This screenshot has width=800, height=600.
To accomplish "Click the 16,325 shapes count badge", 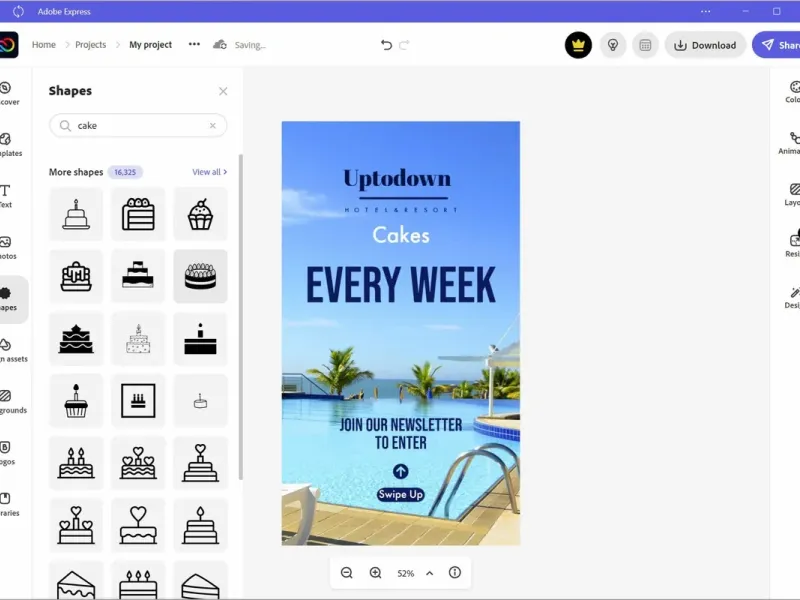I will (125, 172).
